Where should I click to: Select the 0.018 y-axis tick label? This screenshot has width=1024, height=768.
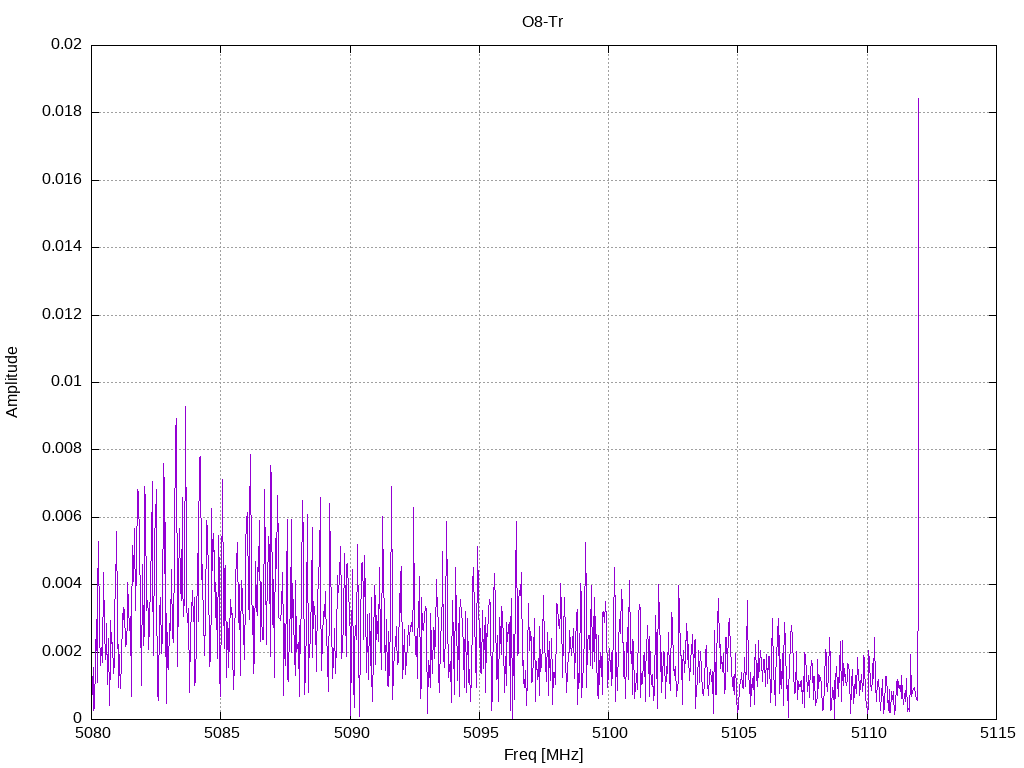point(62,112)
